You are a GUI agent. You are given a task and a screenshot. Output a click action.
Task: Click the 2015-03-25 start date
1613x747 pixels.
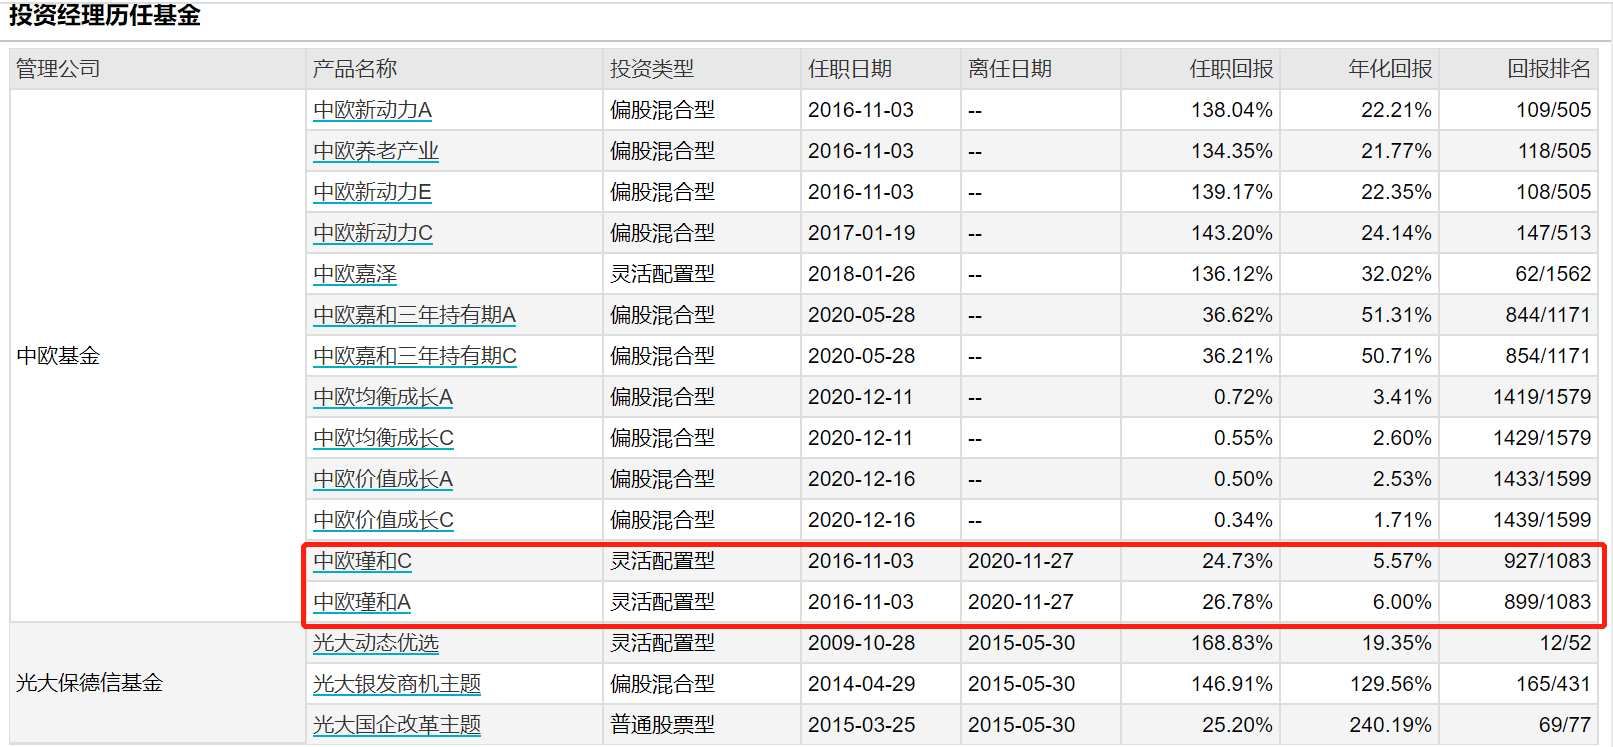click(x=861, y=725)
